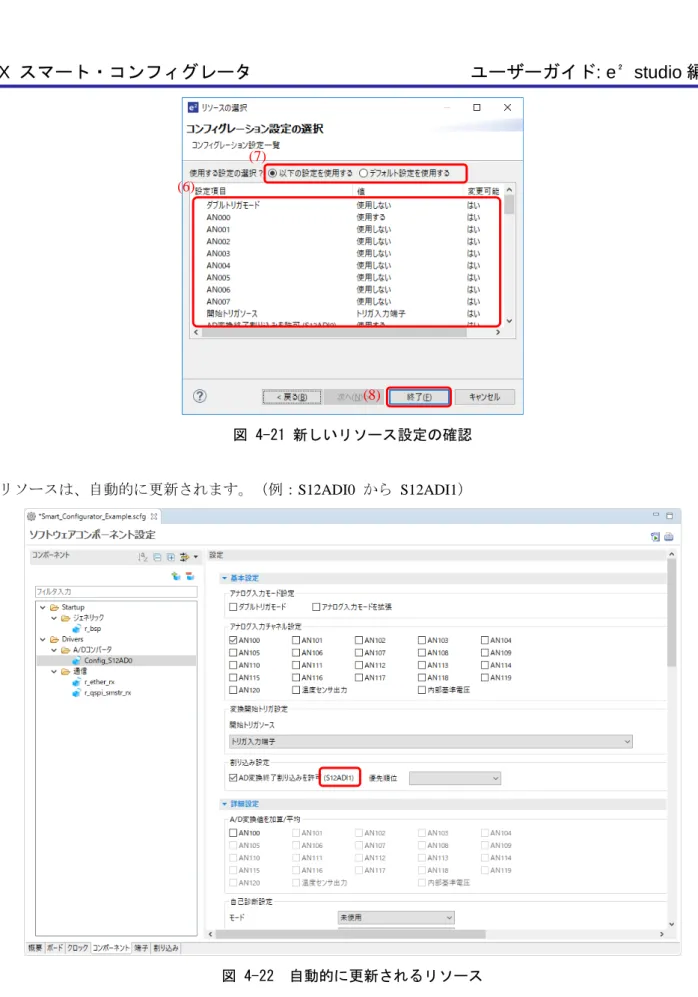Click the sort components alphabetically icon
The height and width of the screenshot is (997, 698).
coord(143,557)
